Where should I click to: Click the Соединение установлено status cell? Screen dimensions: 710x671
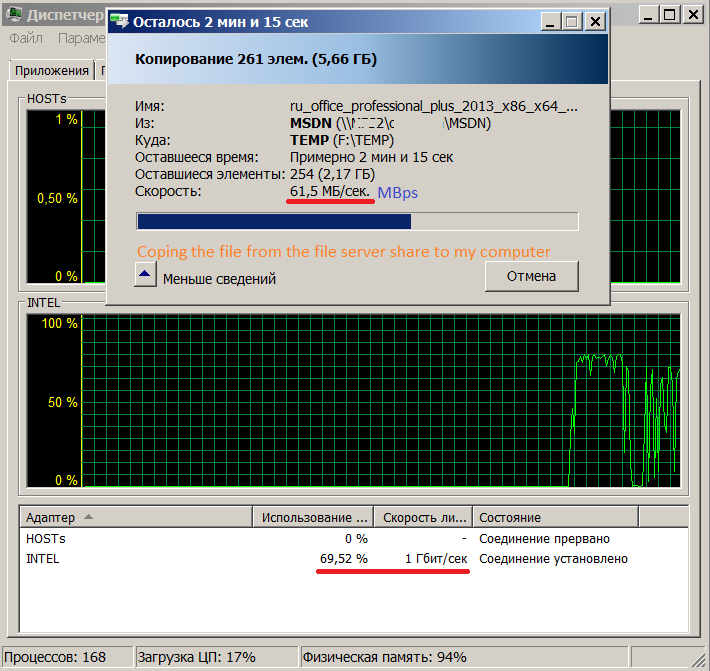553,559
